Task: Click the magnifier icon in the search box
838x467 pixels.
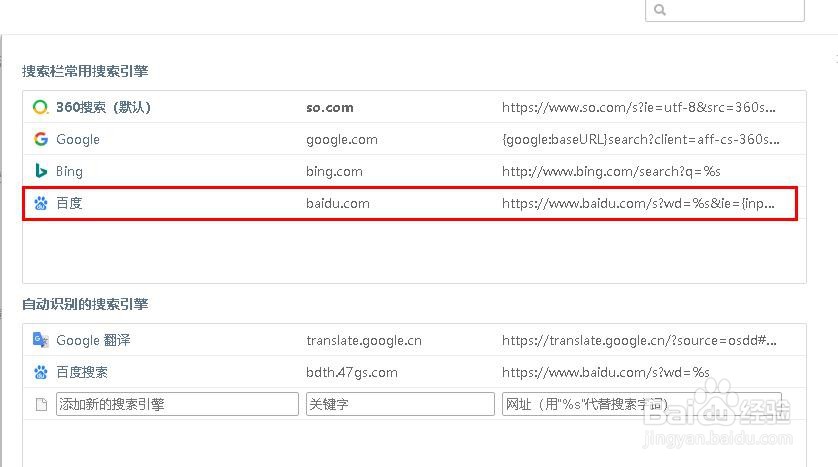Action: coord(660,10)
